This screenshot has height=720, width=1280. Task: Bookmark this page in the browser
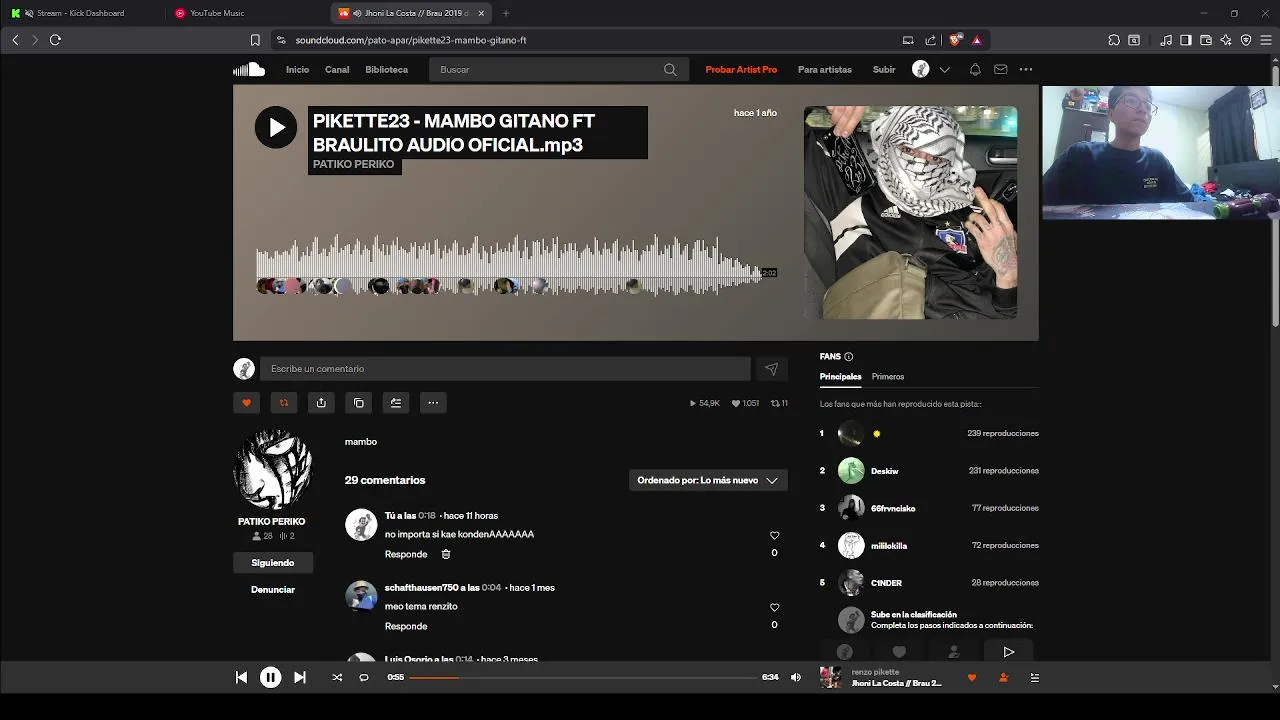pos(255,40)
